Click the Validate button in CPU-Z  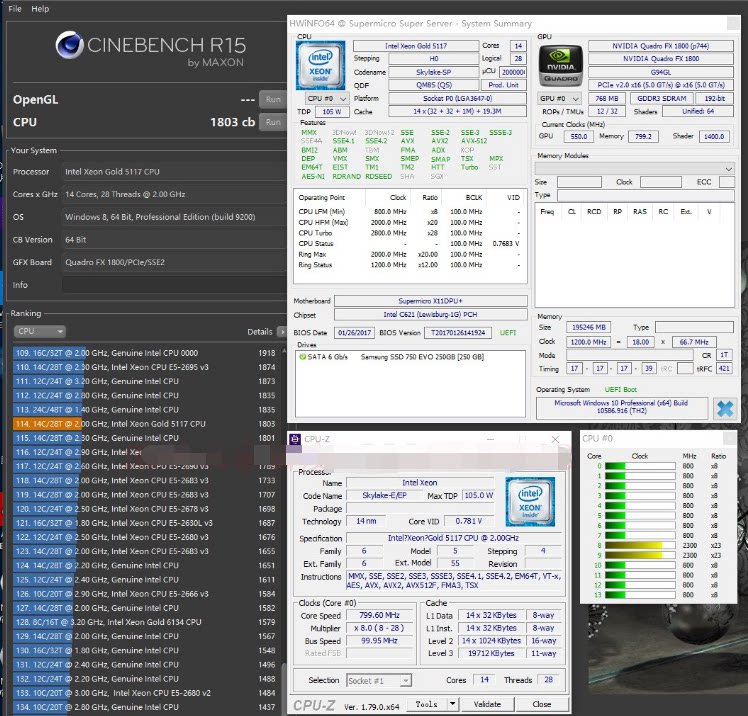coord(487,704)
